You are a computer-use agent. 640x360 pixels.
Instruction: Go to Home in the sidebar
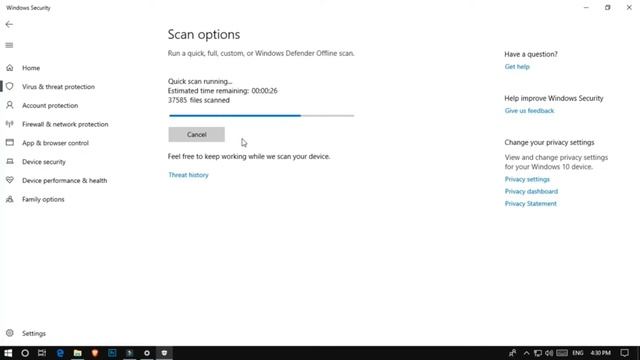[x=31, y=68]
